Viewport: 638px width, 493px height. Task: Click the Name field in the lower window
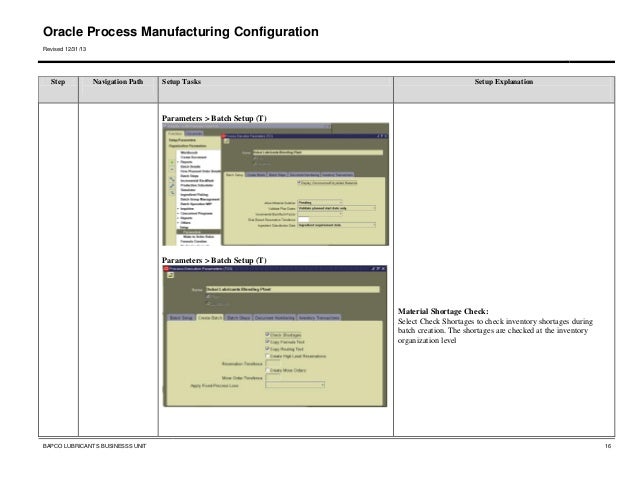(x=293, y=289)
